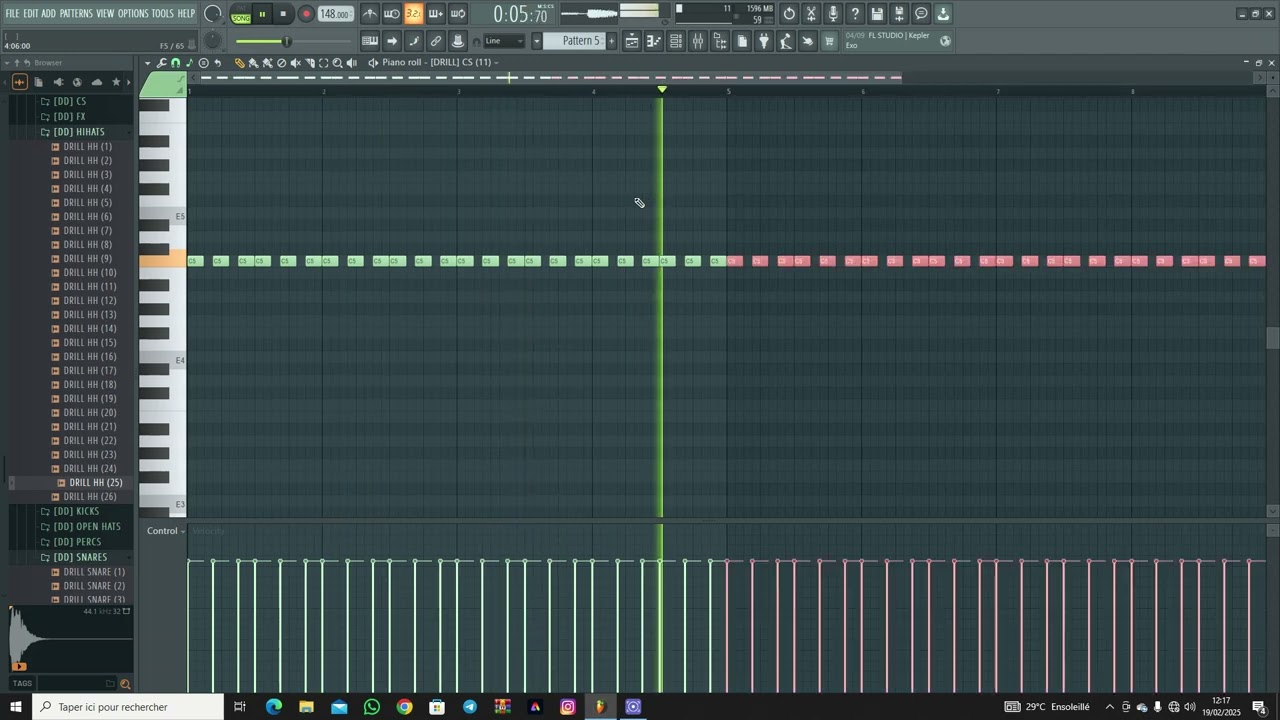Toggle countdown before recording (3.2.1) button
This screenshot has height=720, width=1280.
point(414,14)
